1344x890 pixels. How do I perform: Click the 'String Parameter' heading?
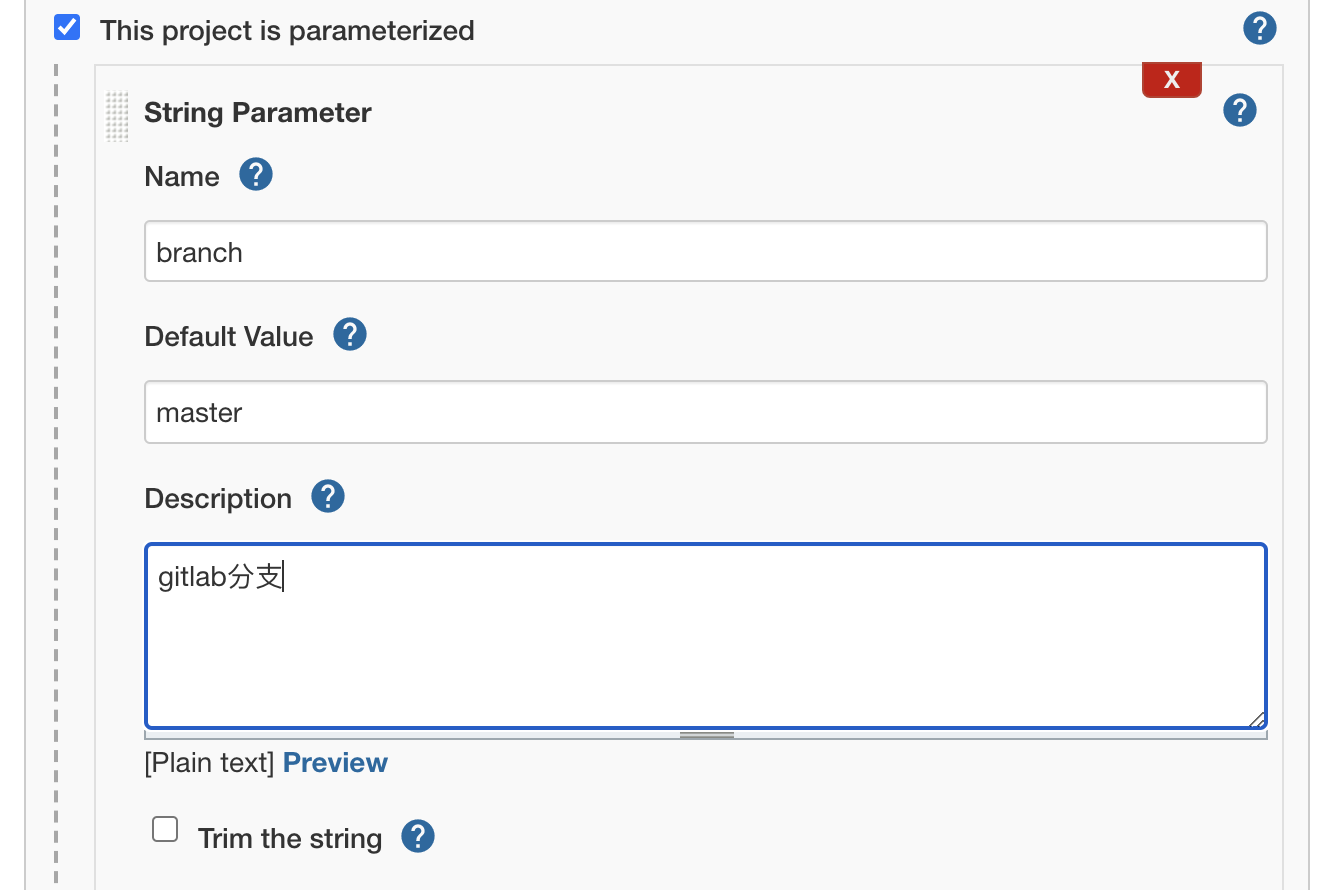click(x=258, y=113)
